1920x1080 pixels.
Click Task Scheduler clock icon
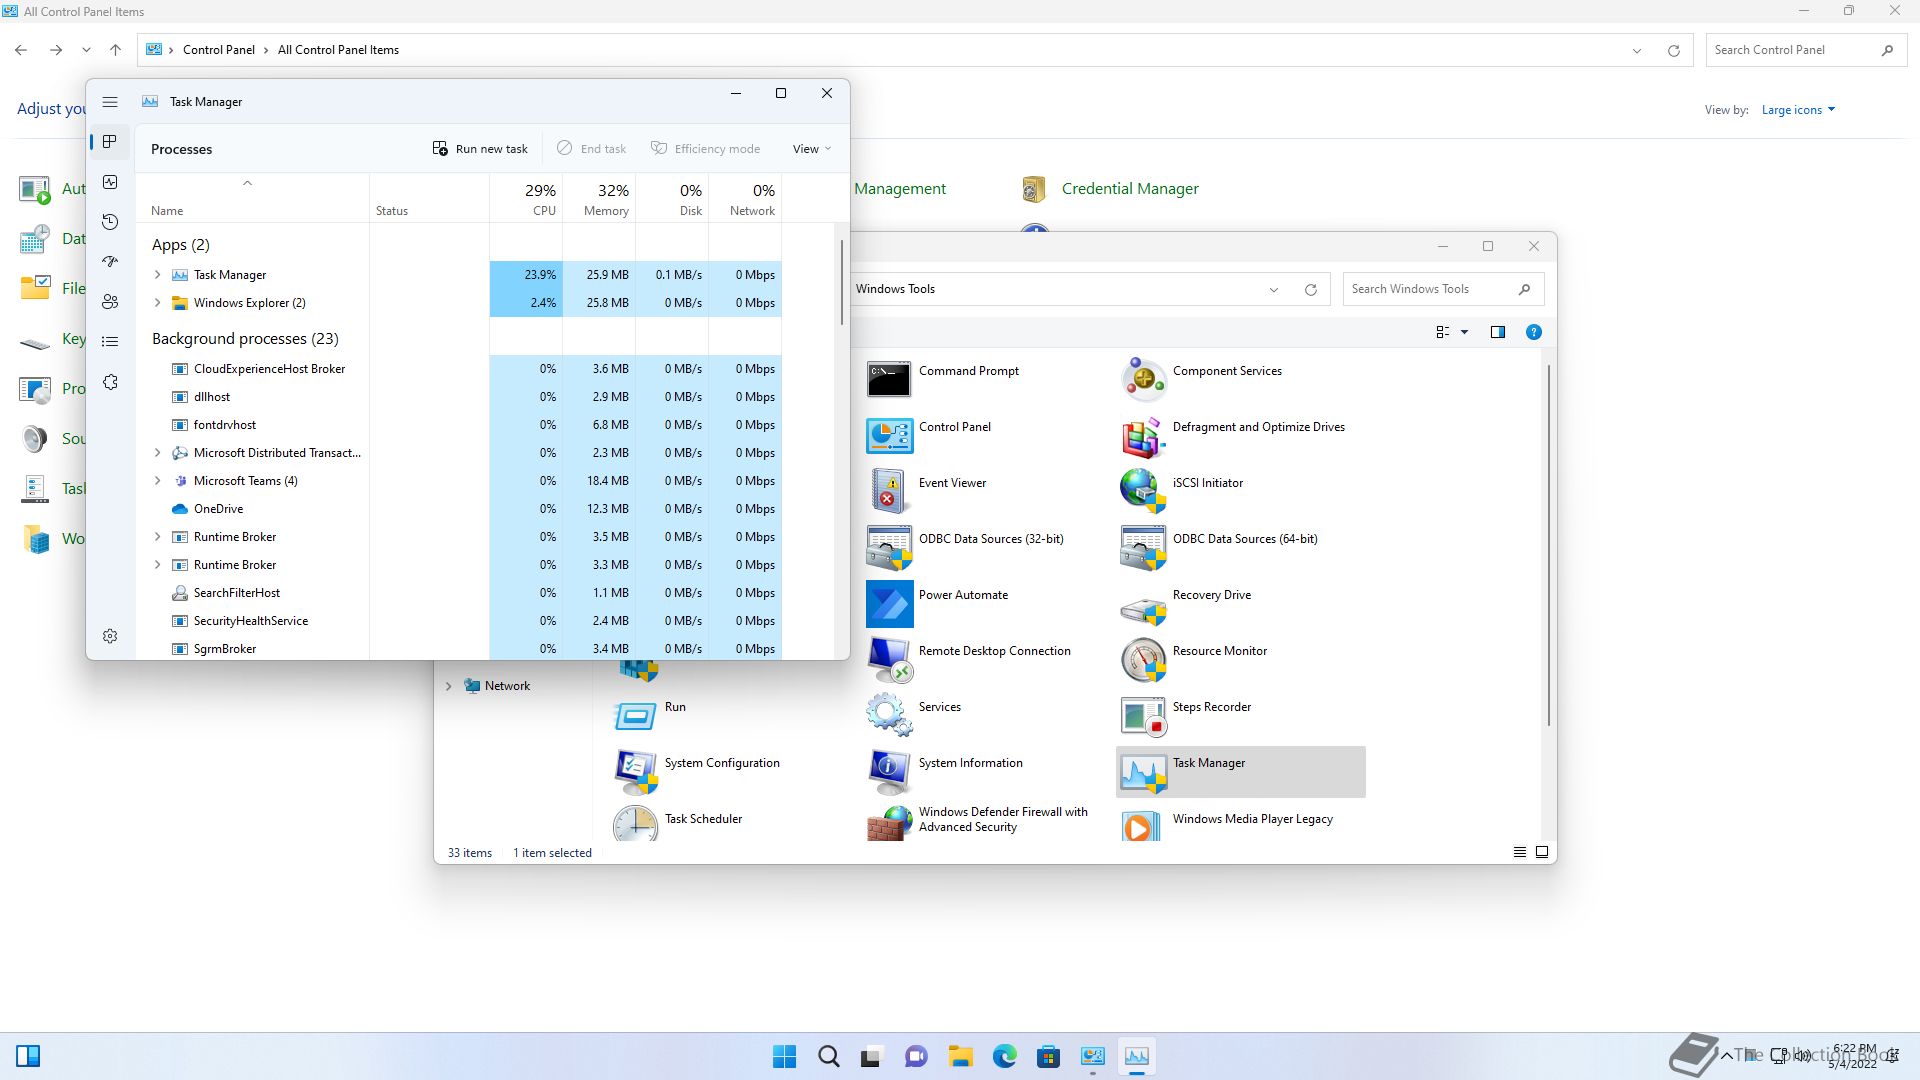(635, 823)
